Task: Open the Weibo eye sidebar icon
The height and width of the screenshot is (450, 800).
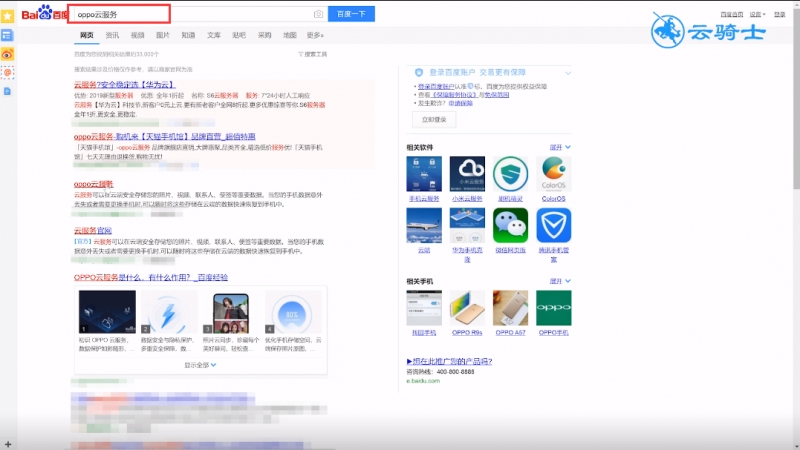Action: [7, 54]
